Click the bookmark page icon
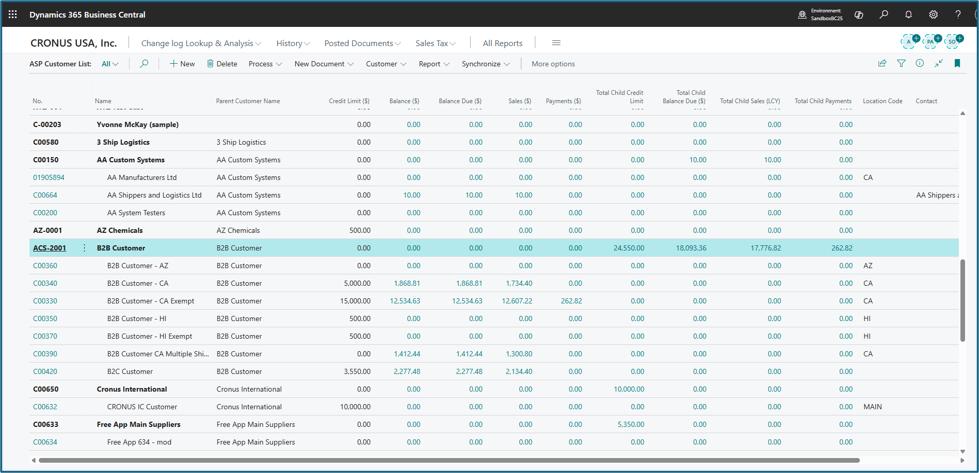The image size is (979, 473). click(x=957, y=63)
